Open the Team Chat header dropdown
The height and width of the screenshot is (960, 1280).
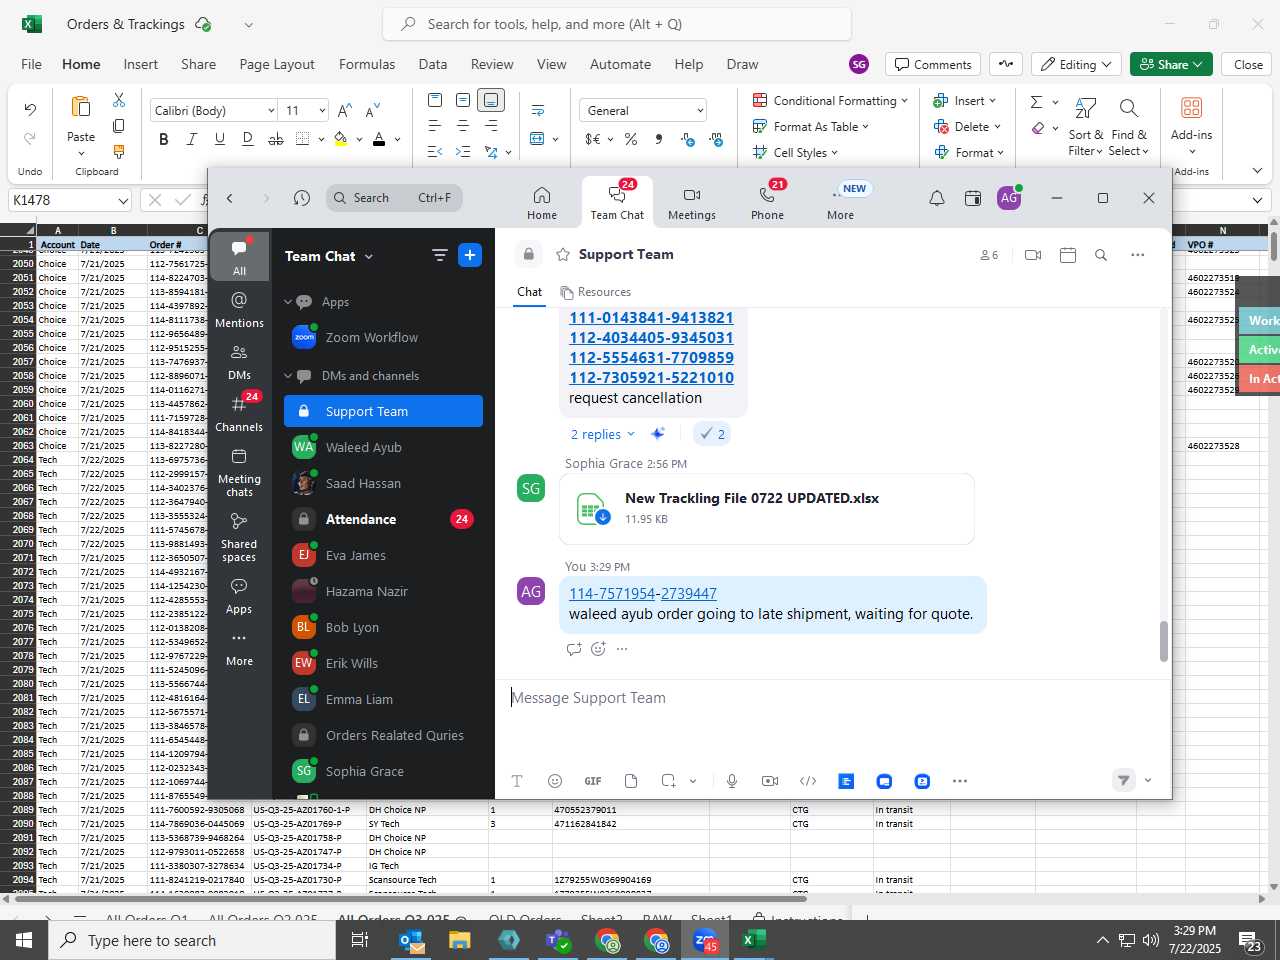(369, 256)
